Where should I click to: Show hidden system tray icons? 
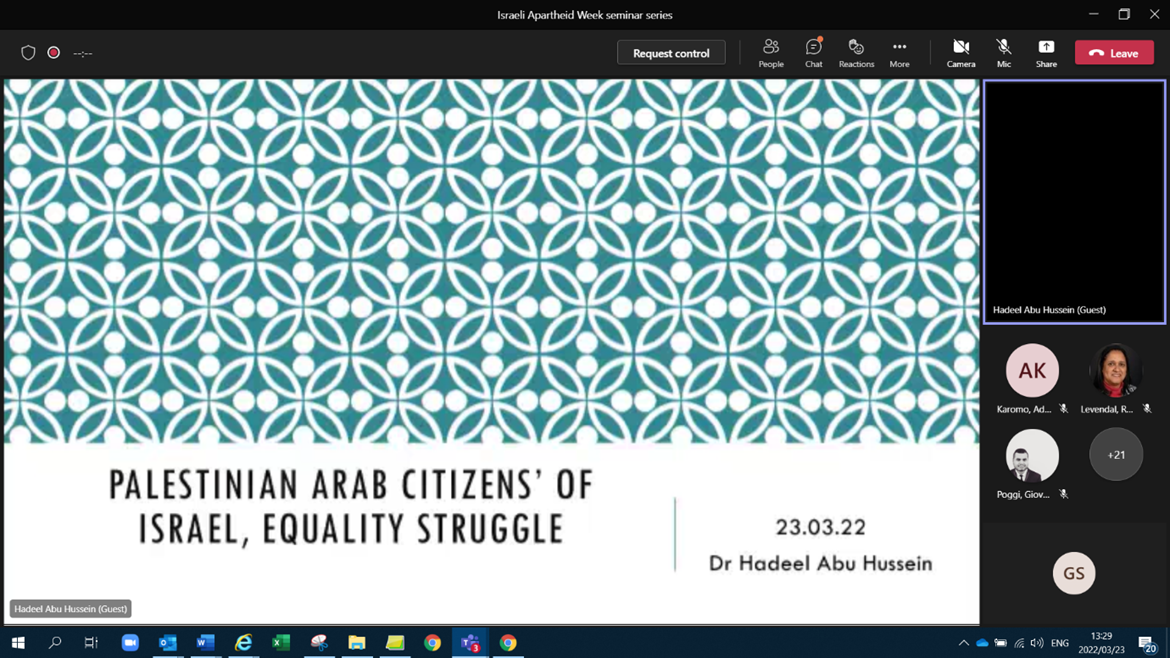pos(963,642)
